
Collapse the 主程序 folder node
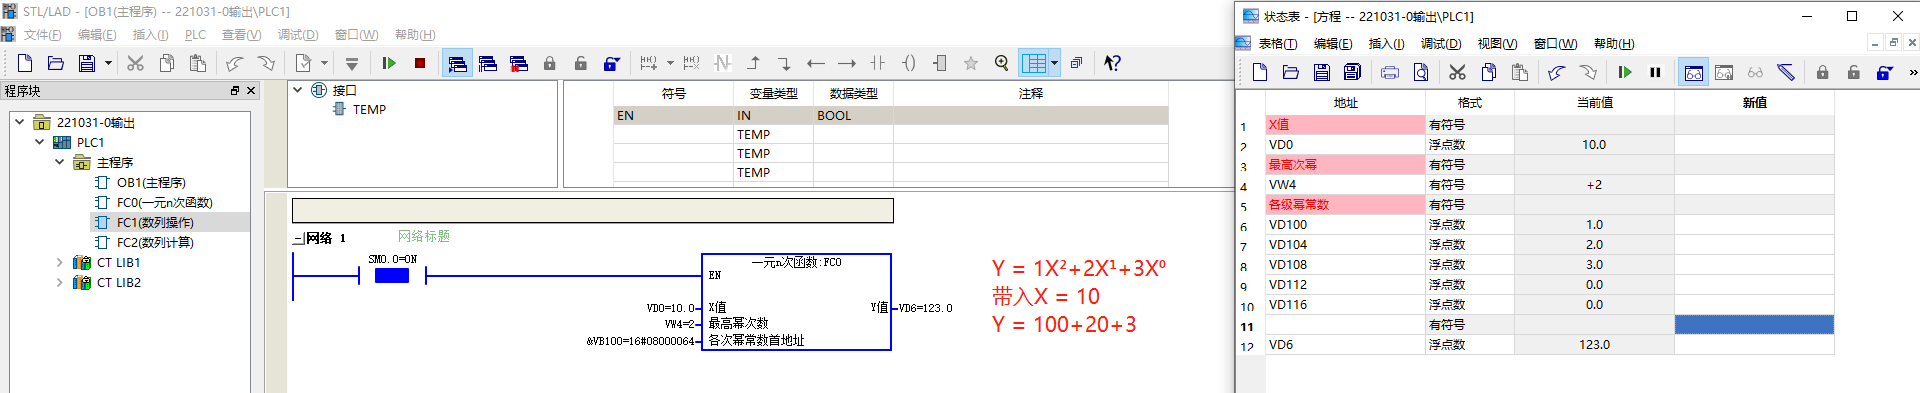pos(59,162)
